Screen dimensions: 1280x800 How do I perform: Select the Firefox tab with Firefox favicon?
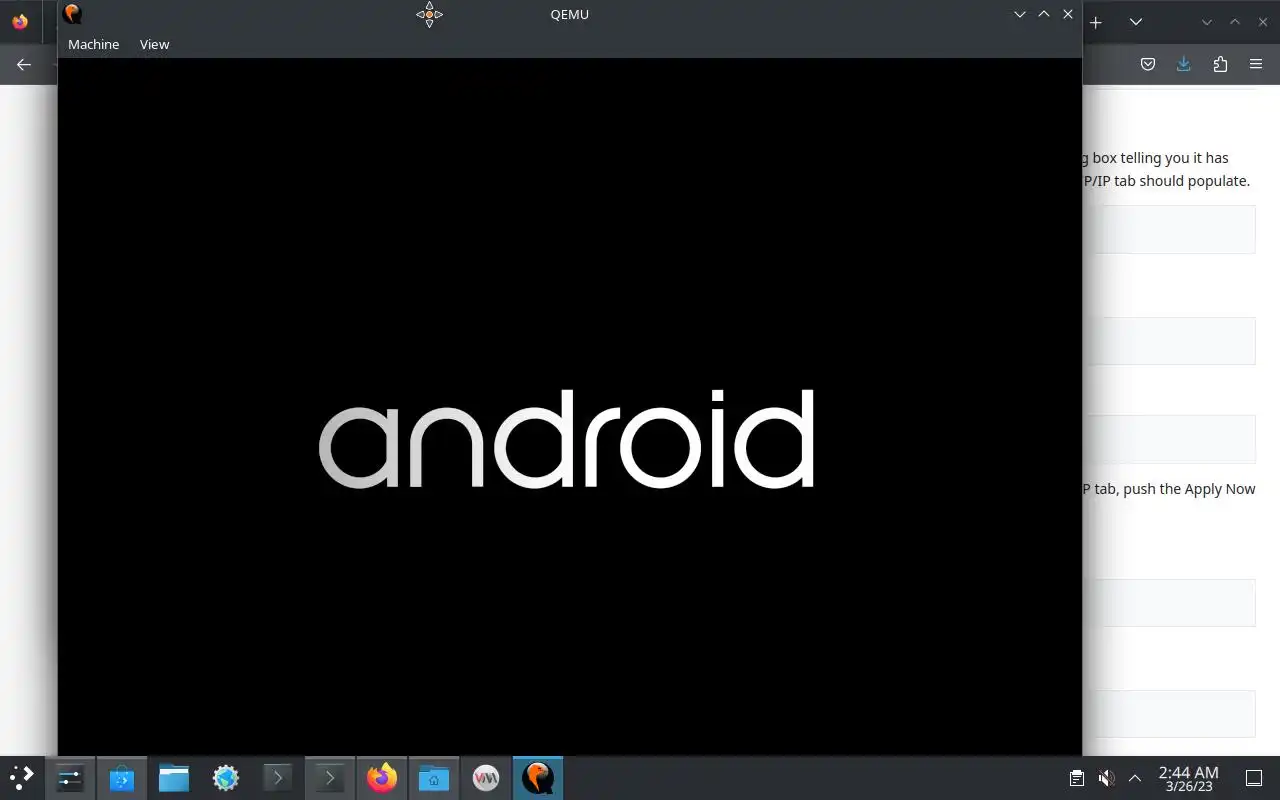click(20, 22)
